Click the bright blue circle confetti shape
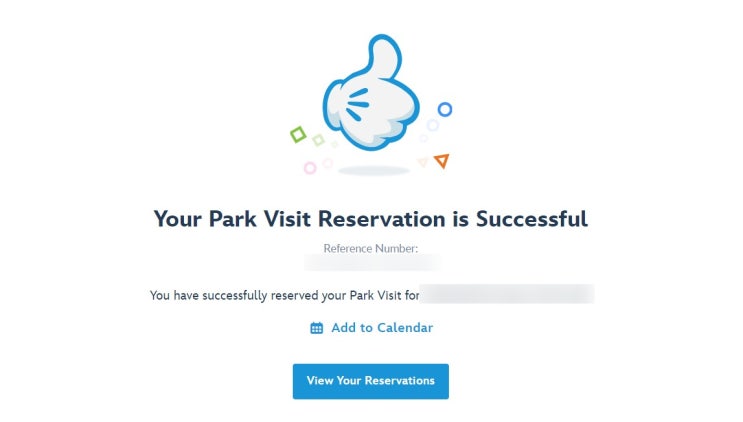The height and width of the screenshot is (422, 743). 445,109
